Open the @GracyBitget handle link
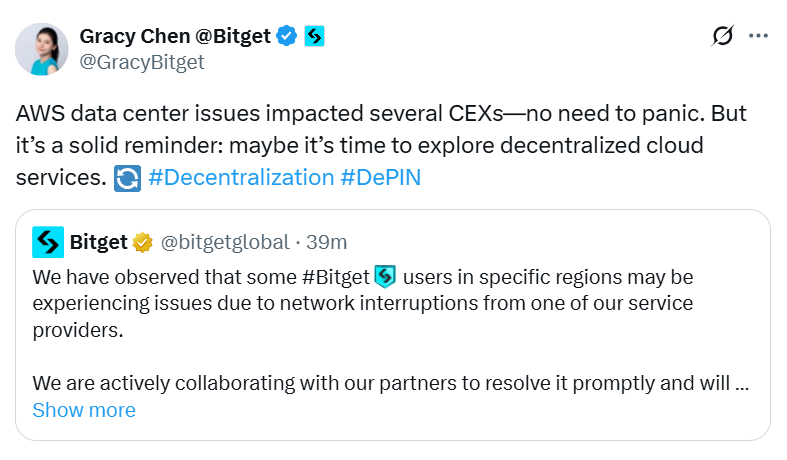 point(141,62)
